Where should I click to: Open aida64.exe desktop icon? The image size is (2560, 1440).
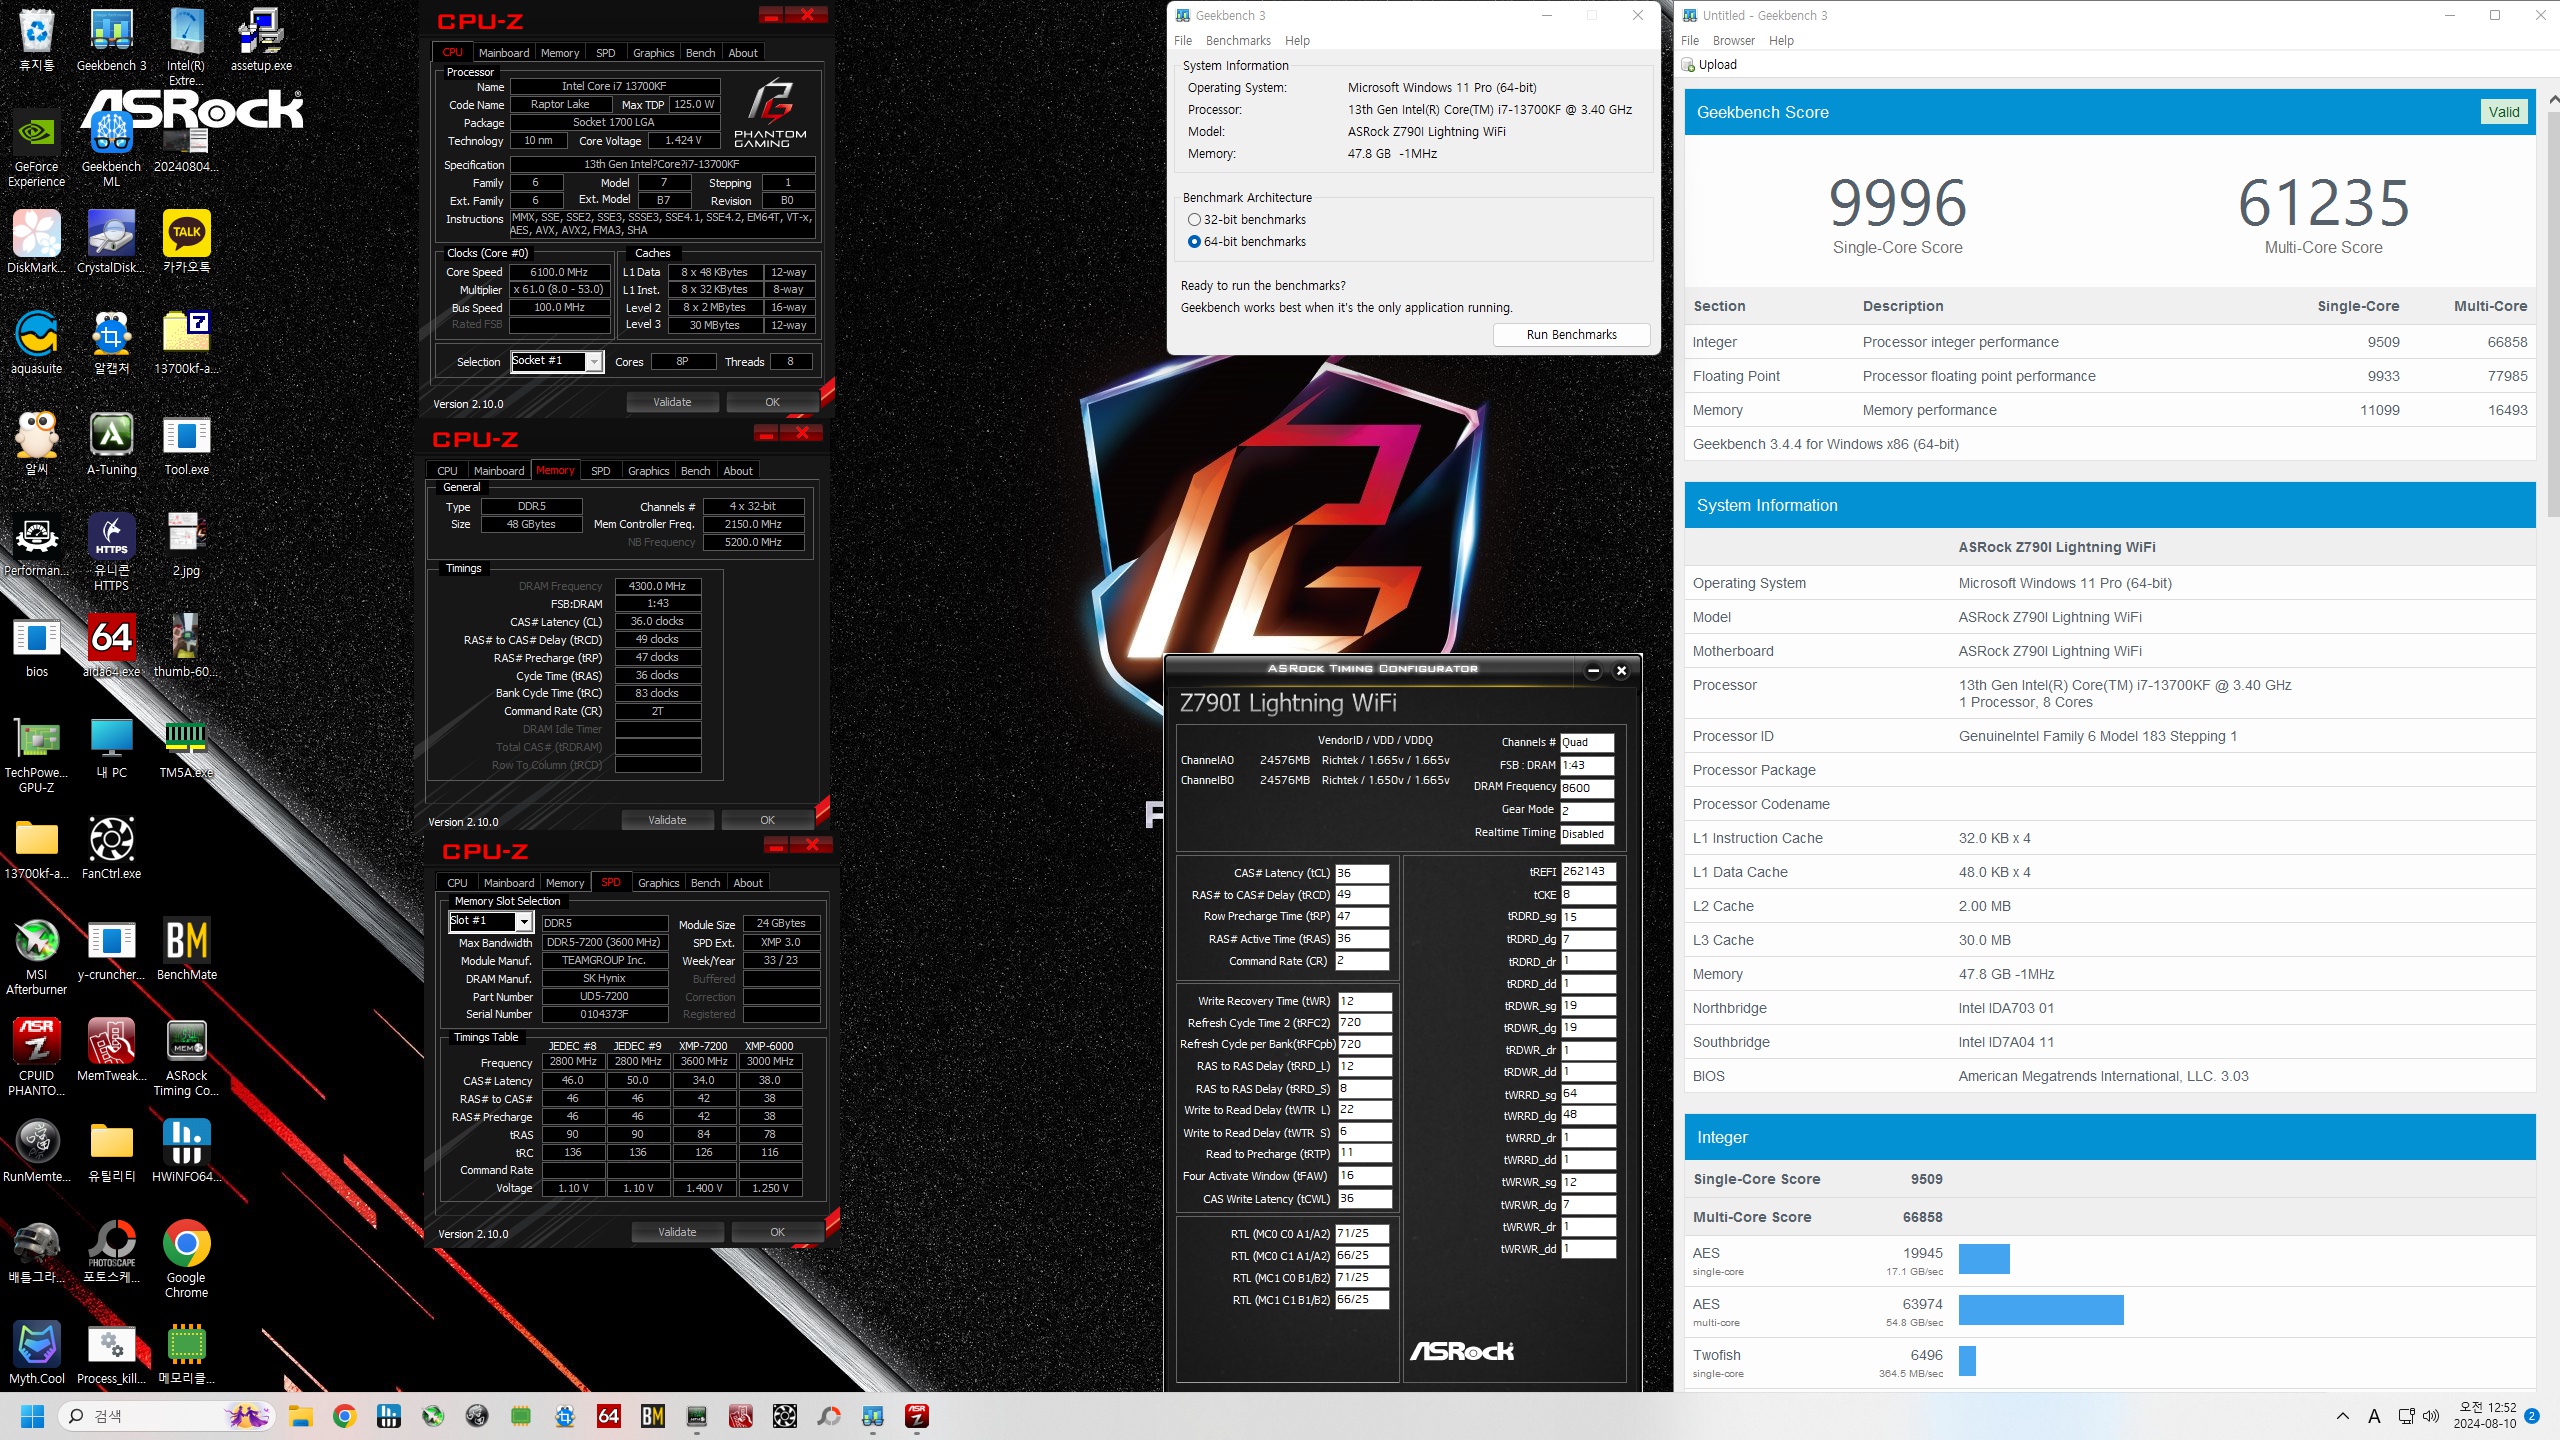pos(111,647)
